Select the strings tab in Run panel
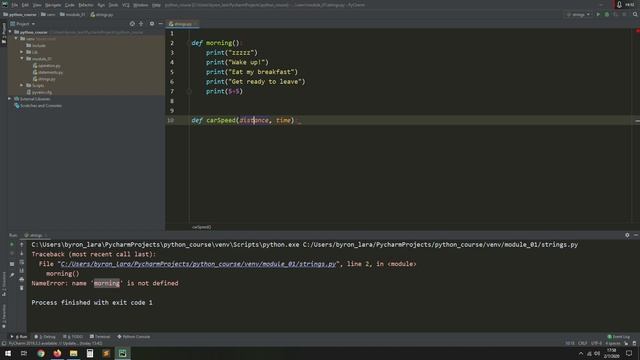The height and width of the screenshot is (360, 640). coord(35,236)
